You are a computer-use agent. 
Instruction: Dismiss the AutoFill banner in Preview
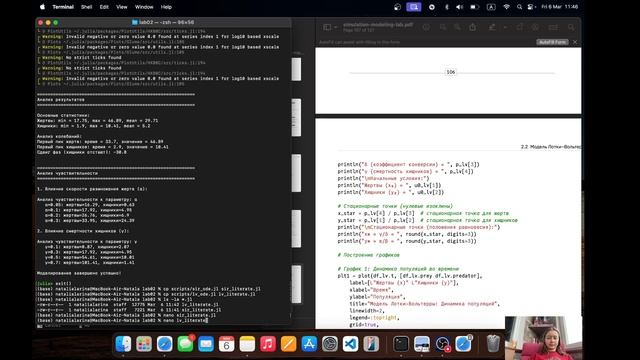575,42
